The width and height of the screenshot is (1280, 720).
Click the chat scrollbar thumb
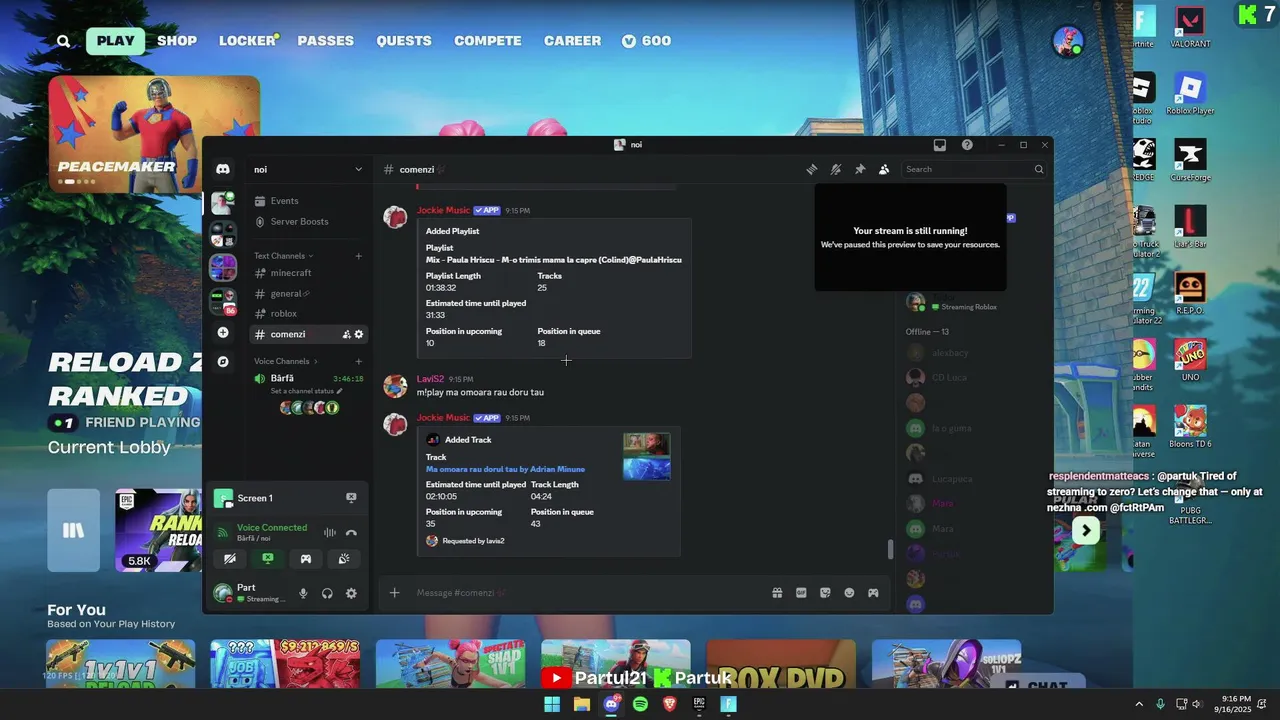[890, 549]
